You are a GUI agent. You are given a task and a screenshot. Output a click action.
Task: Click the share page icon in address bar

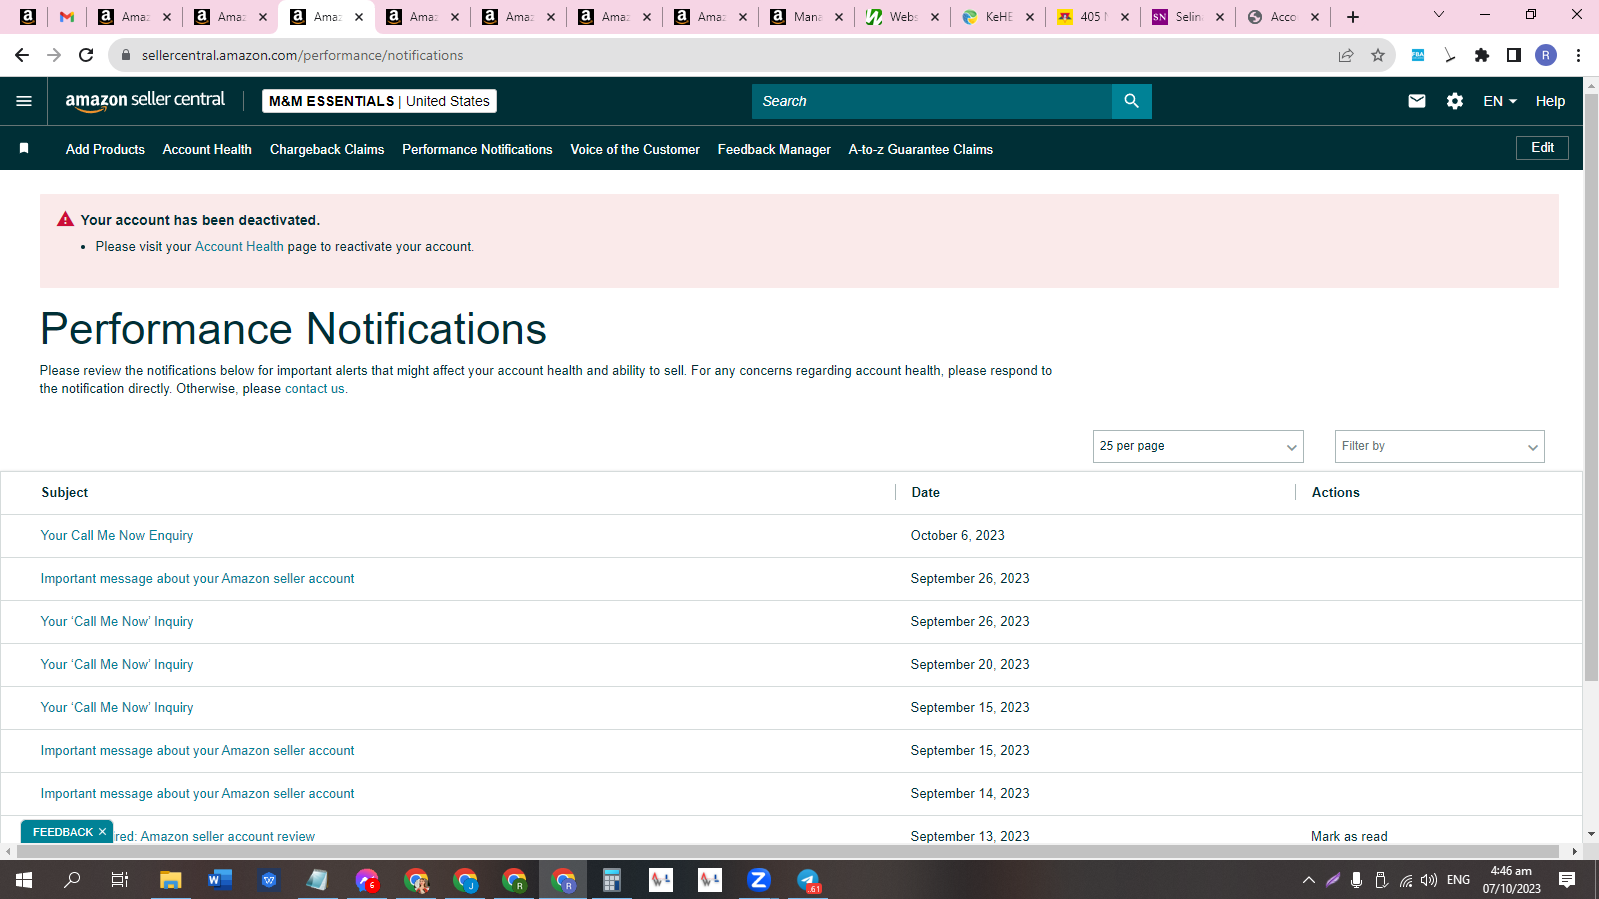tap(1345, 55)
